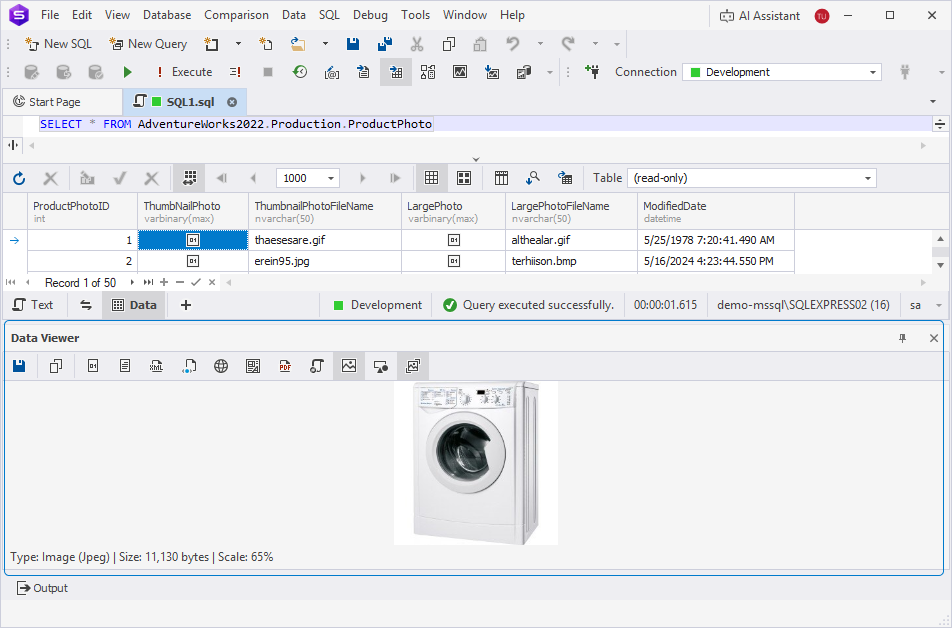
Task: Toggle grid view mode for results
Action: tap(431, 178)
